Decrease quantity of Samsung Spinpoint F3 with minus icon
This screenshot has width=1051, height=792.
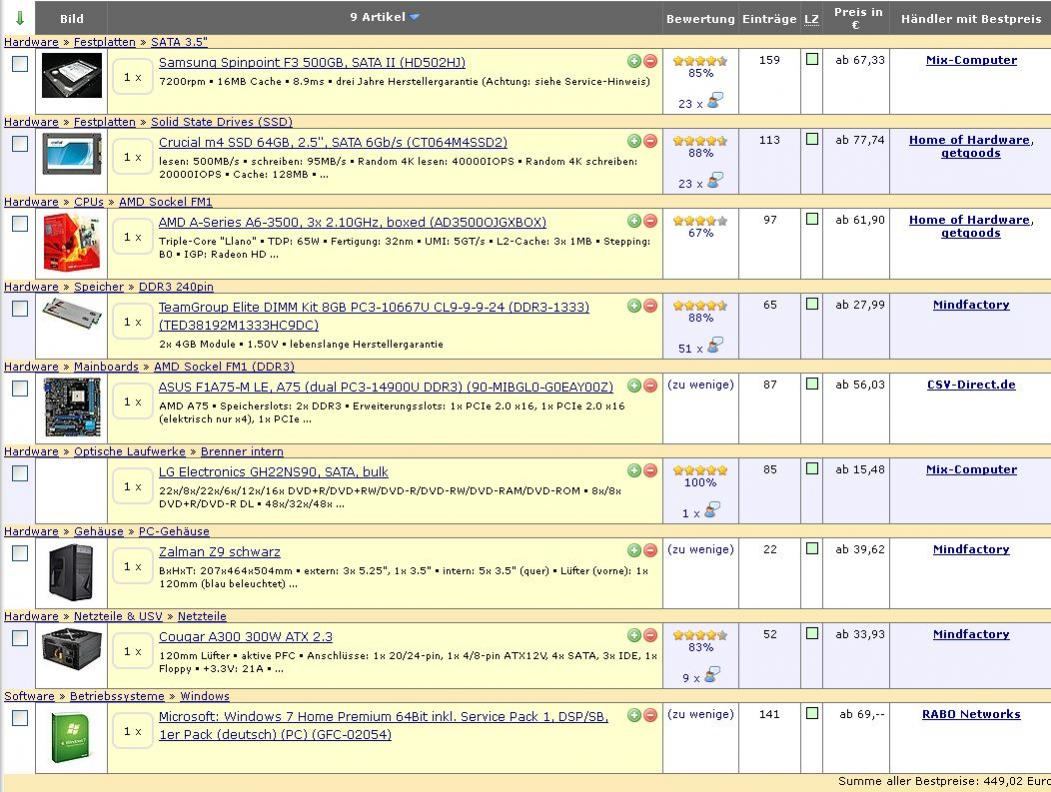[650, 62]
